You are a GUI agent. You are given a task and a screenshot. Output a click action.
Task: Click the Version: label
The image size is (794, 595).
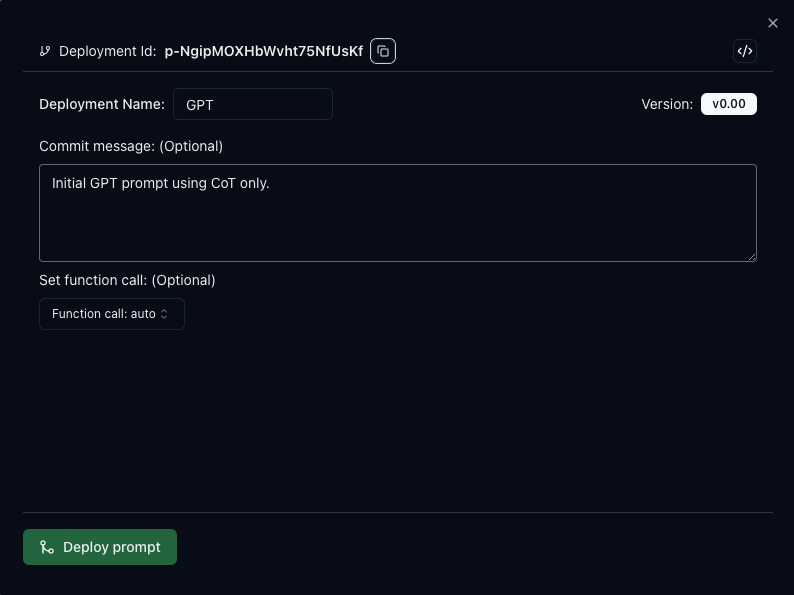point(667,104)
